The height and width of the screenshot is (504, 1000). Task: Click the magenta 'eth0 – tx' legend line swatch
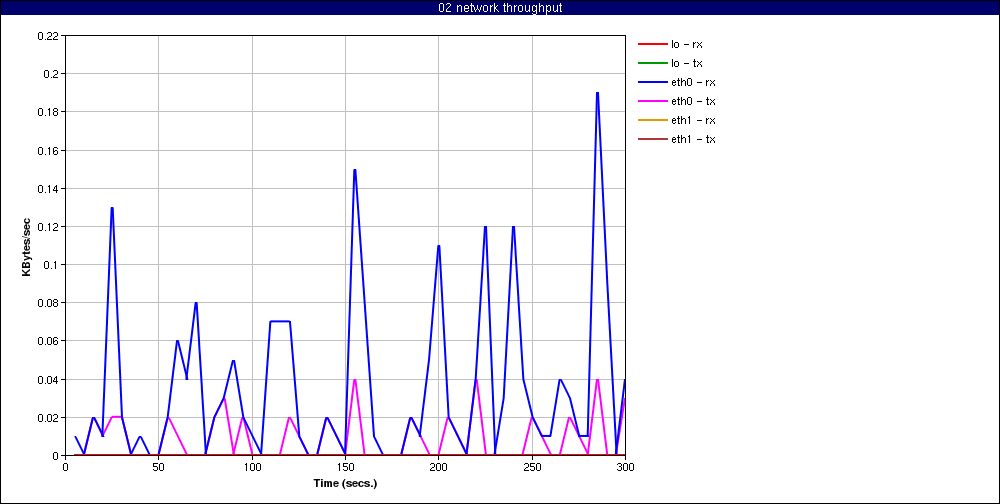tap(651, 101)
